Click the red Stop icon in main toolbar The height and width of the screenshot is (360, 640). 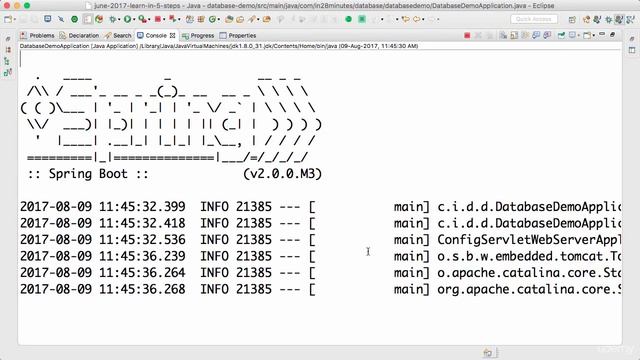158,19
